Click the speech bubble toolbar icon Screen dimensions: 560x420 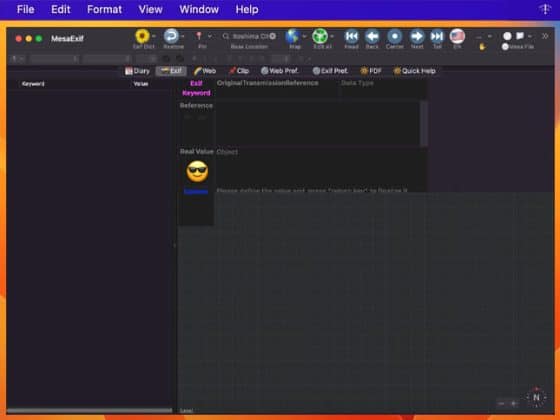(x=520, y=36)
